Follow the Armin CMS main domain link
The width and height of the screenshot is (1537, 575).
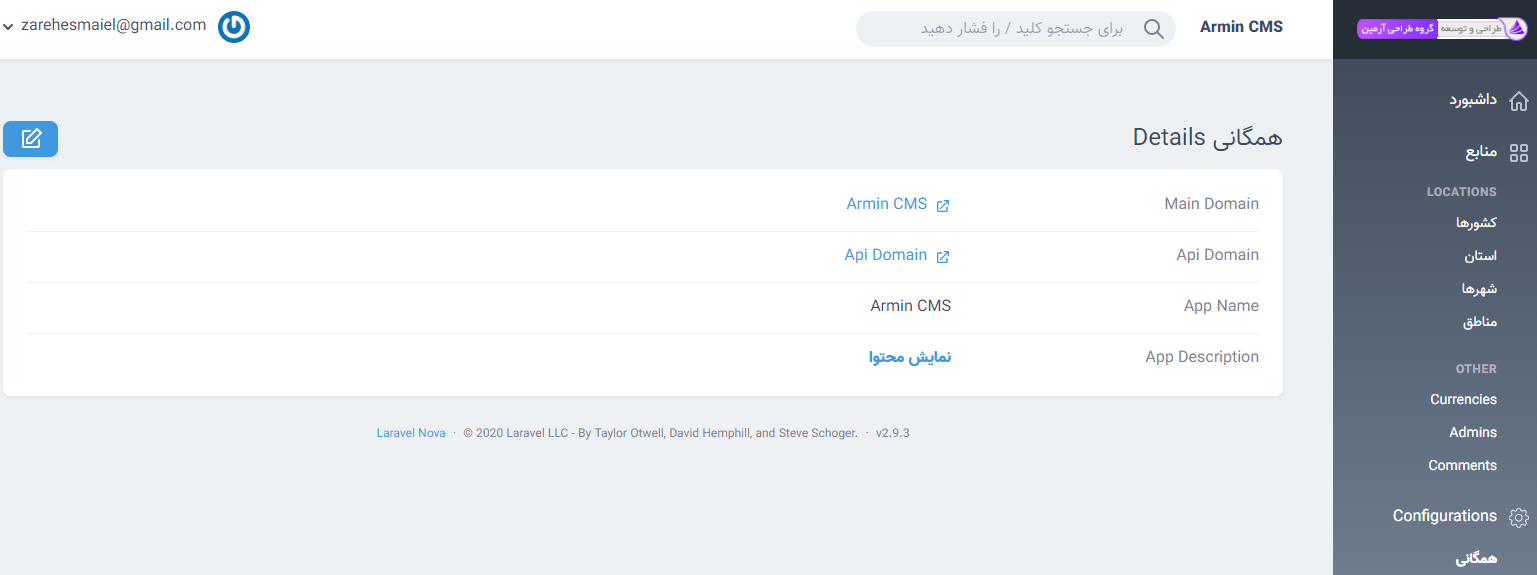pyautogui.click(x=886, y=204)
